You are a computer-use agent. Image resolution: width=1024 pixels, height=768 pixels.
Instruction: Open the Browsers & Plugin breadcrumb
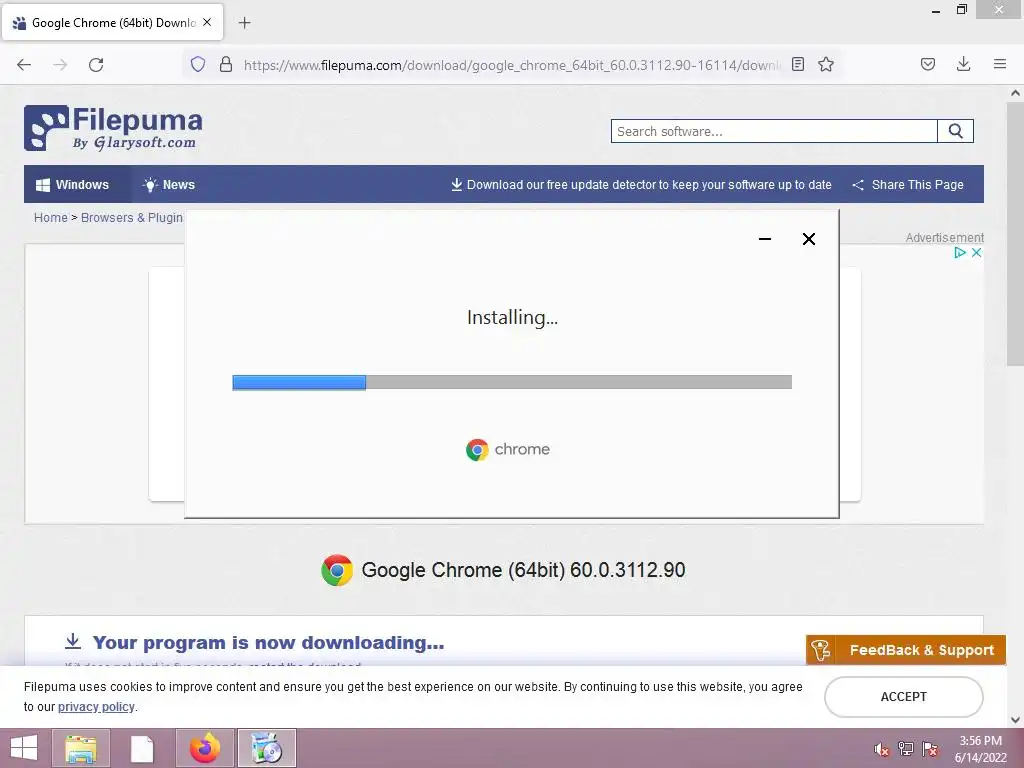coord(132,217)
